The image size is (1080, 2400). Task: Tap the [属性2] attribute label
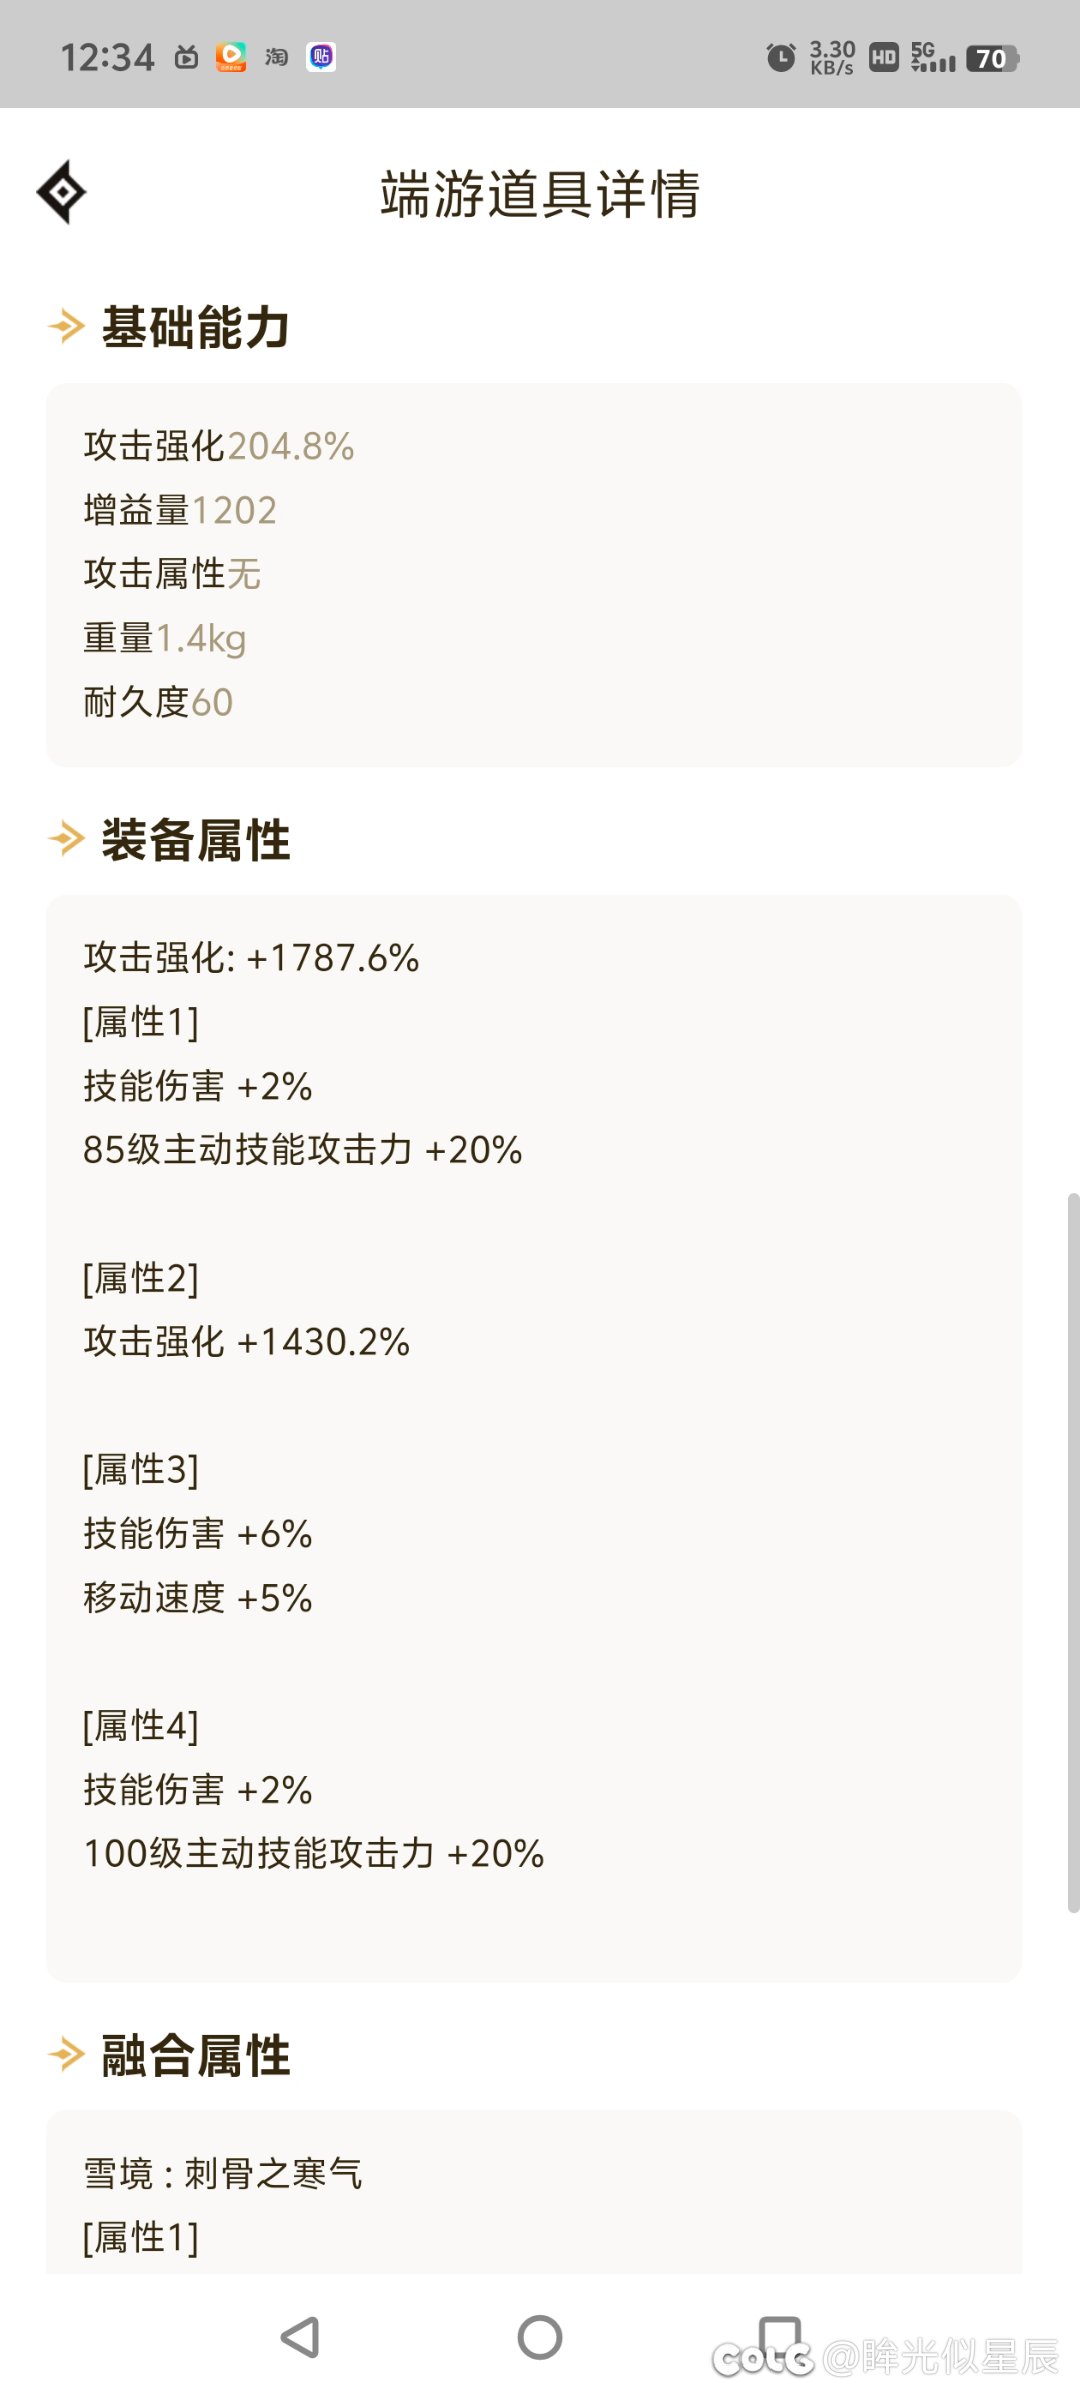coord(141,1278)
